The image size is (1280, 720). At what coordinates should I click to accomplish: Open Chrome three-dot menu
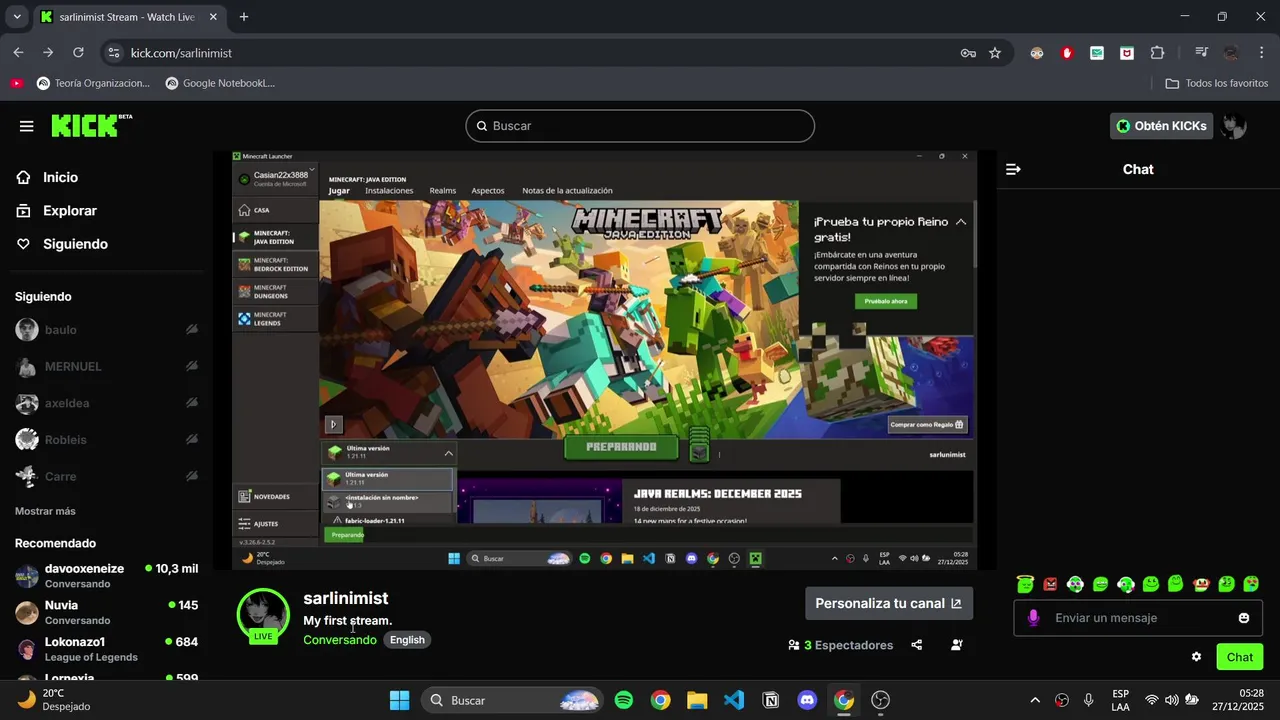click(1261, 53)
